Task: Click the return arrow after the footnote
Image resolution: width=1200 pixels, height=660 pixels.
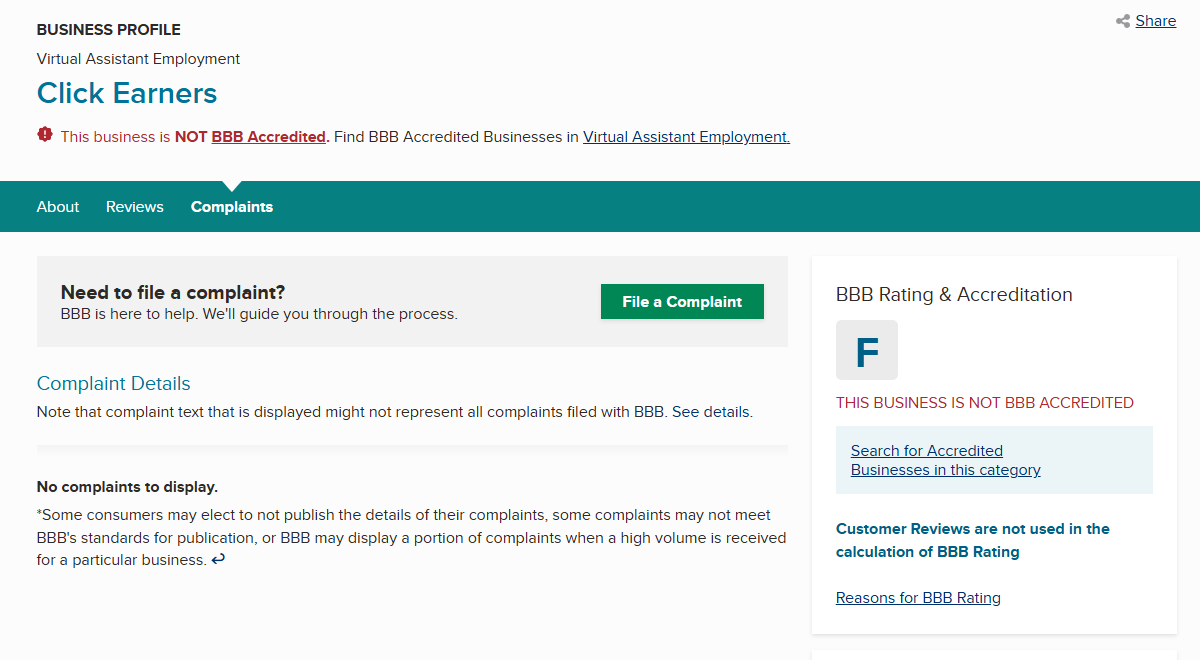Action: pyautogui.click(x=218, y=560)
